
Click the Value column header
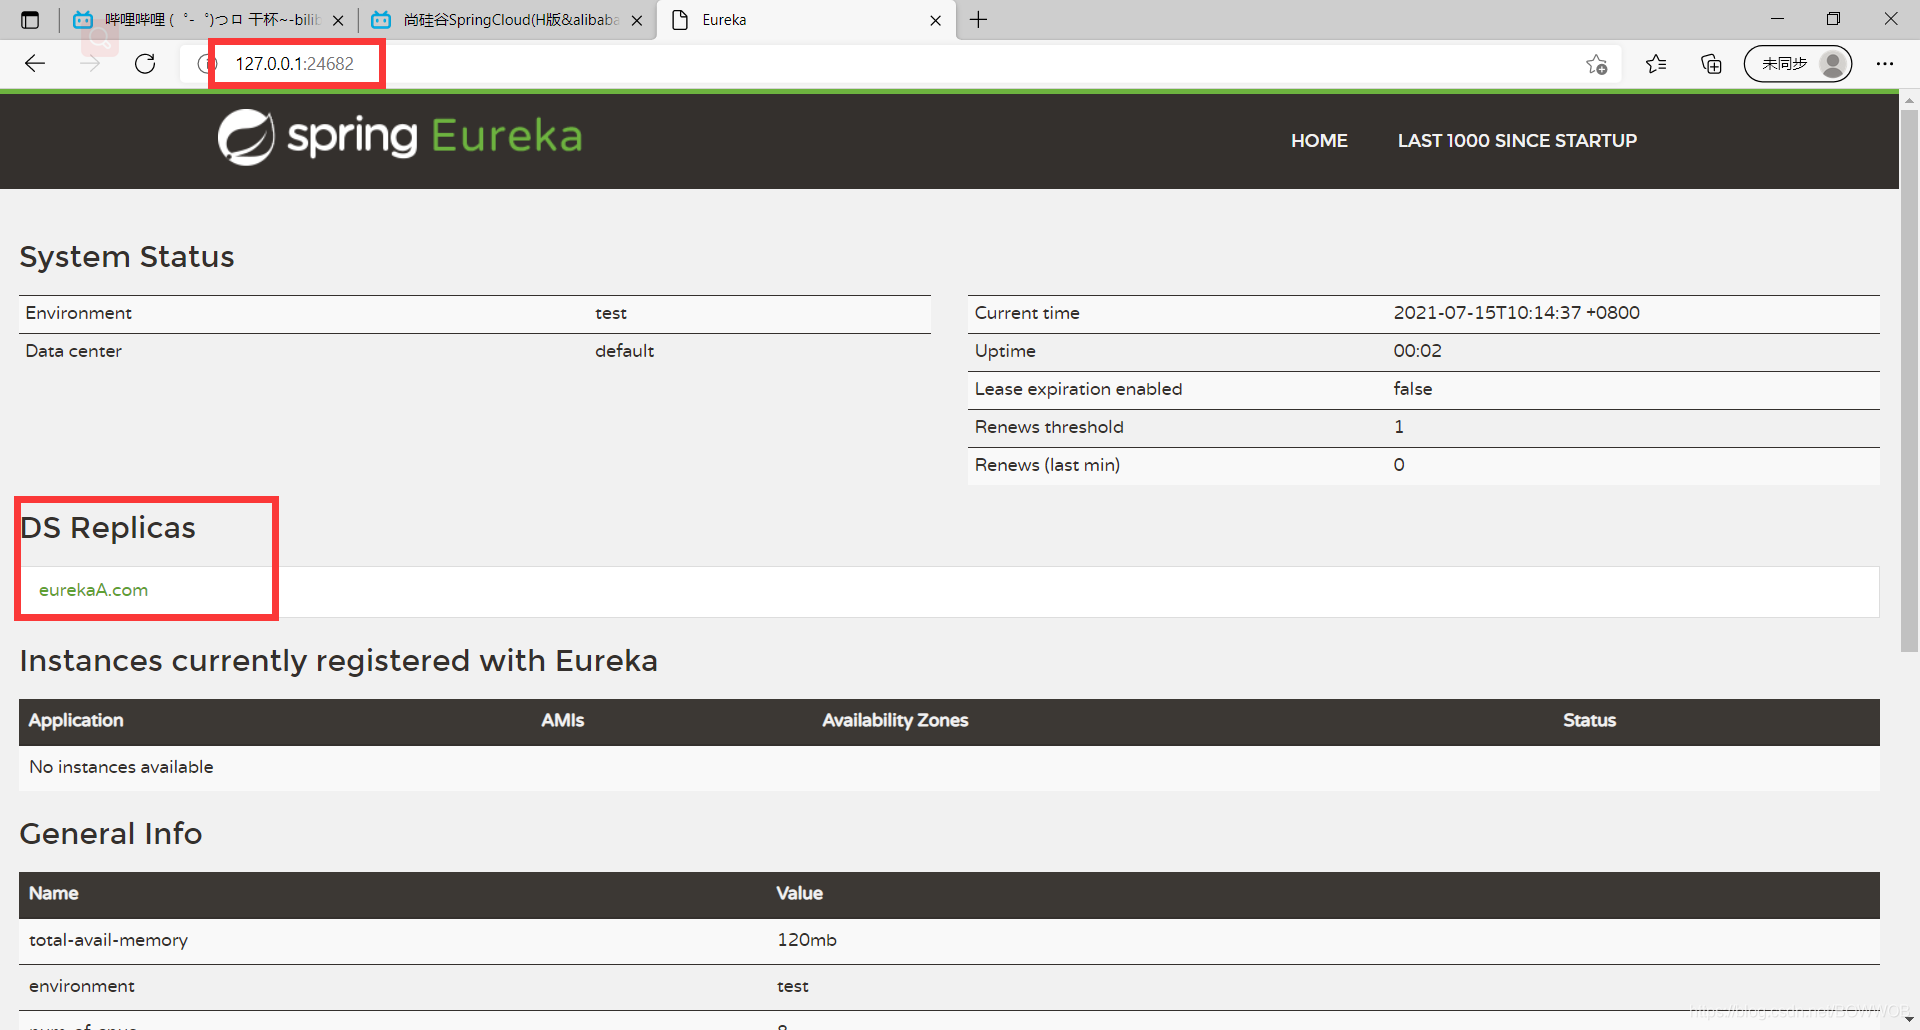(x=800, y=893)
